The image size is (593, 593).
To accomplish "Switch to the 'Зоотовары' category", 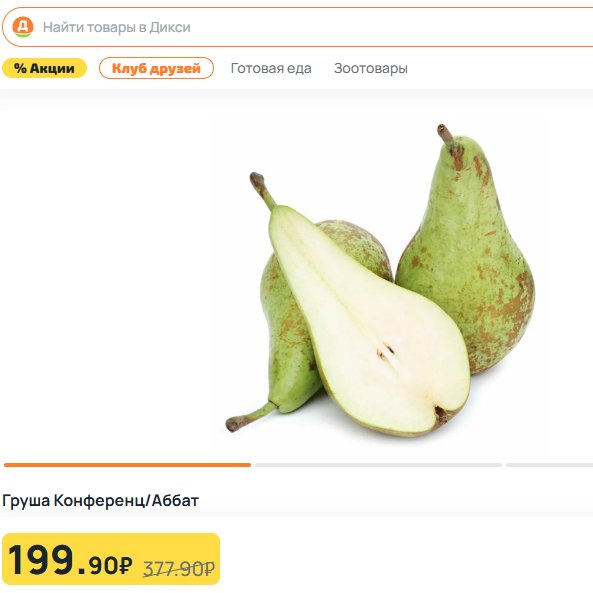I will tap(371, 68).
